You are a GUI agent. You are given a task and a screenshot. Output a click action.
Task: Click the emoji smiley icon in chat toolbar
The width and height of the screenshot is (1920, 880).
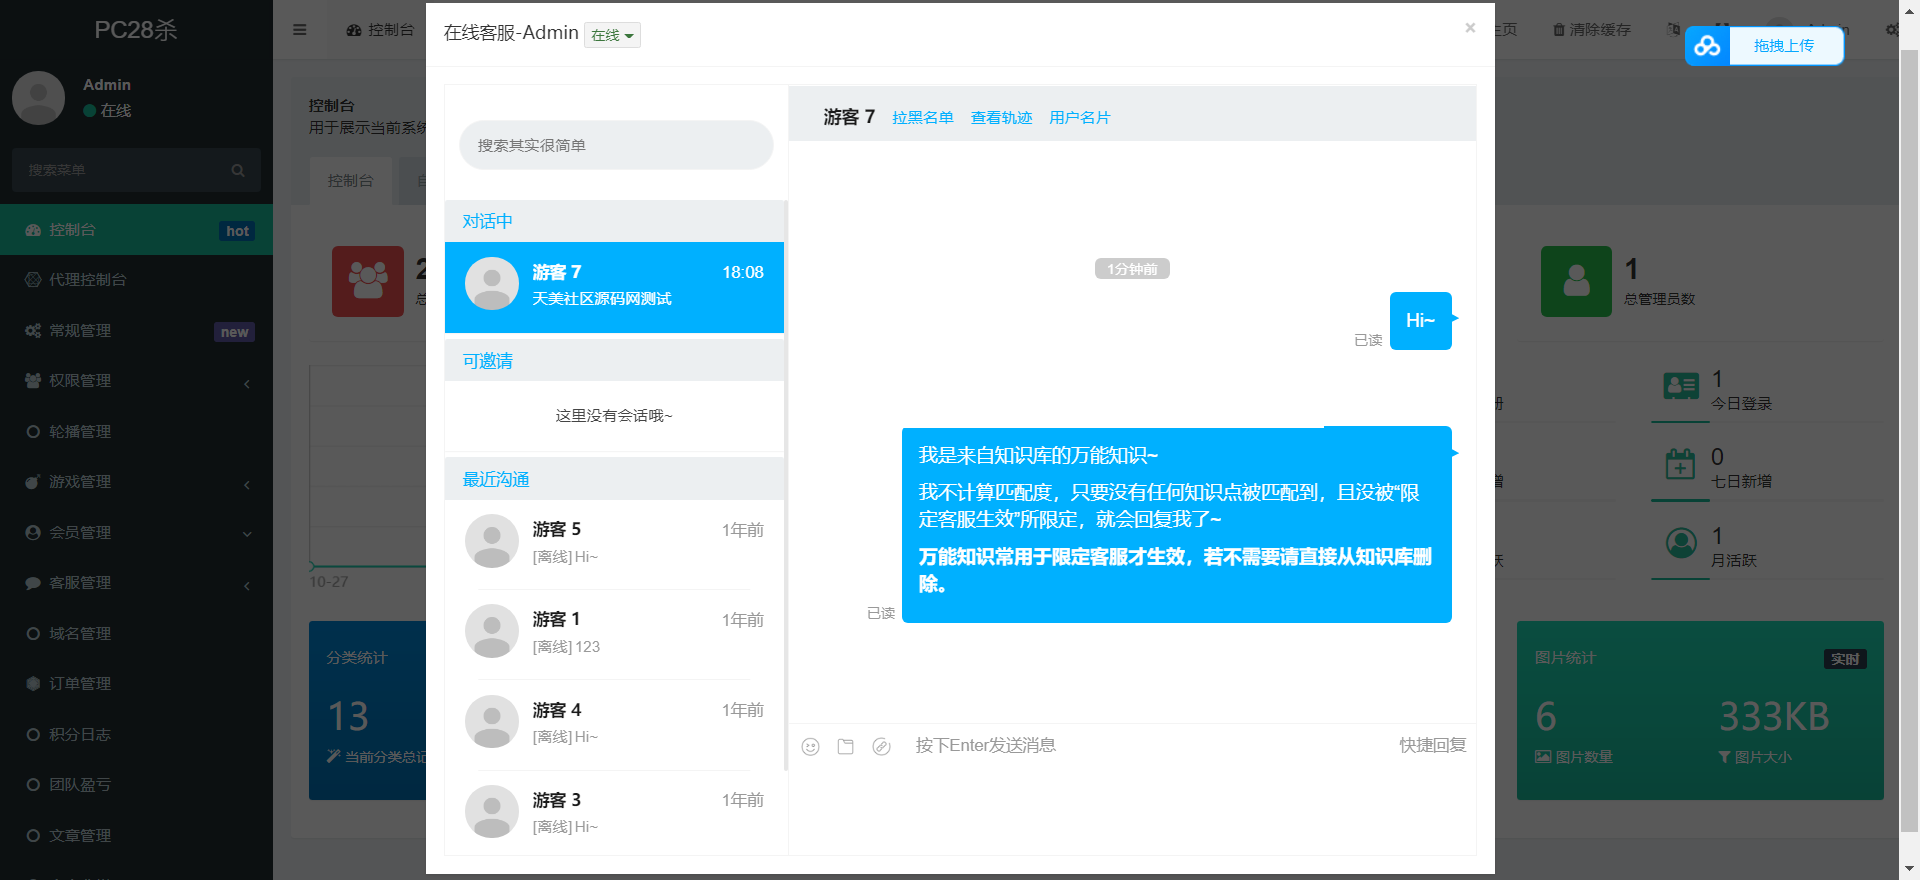point(811,747)
